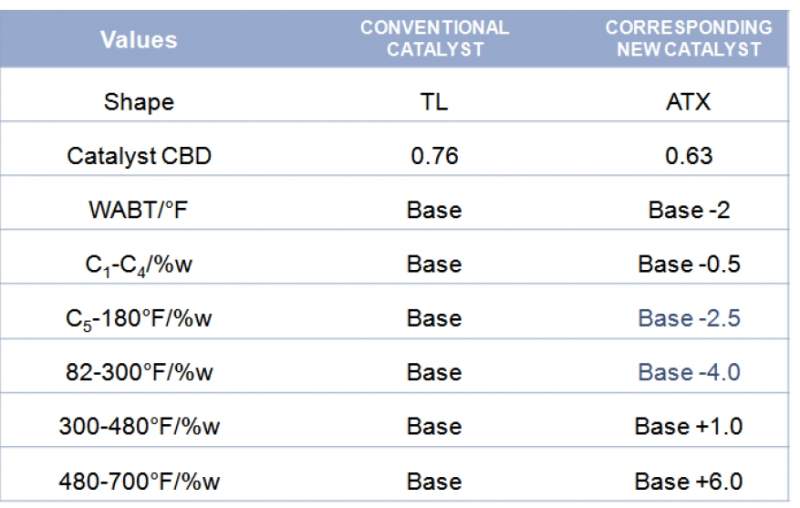Click the "Values" column header
The height and width of the screenshot is (508, 800).
[138, 40]
